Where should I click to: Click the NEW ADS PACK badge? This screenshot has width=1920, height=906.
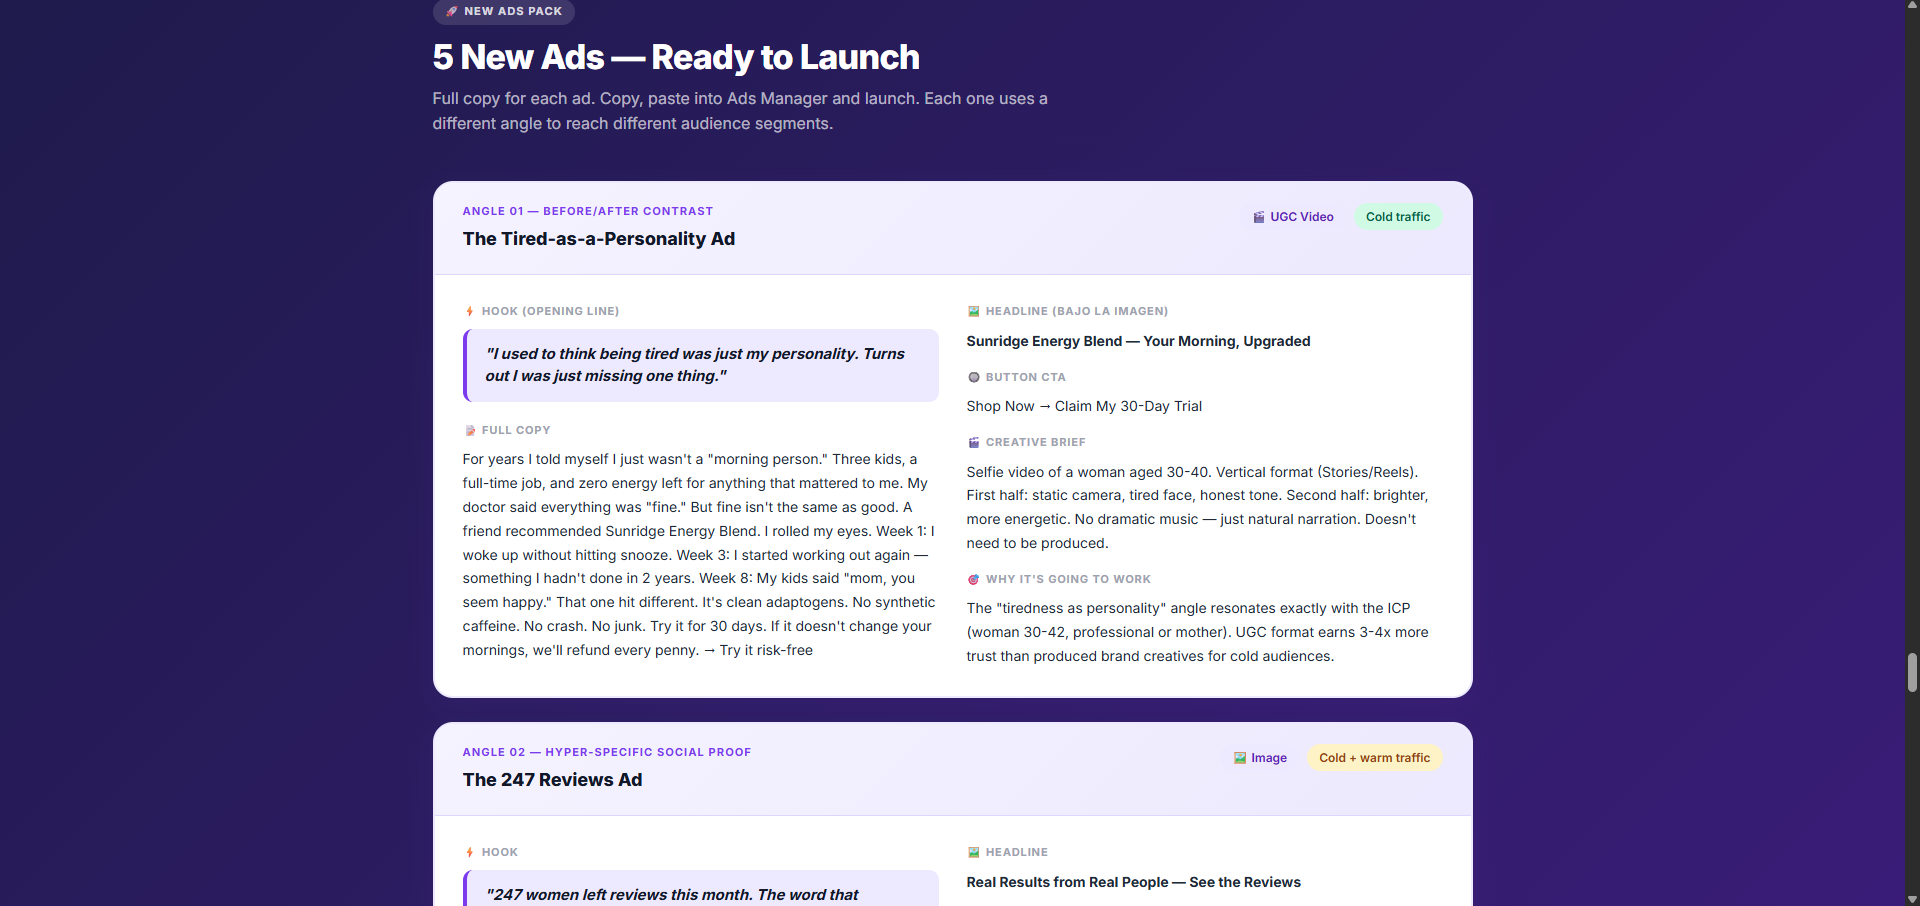click(504, 11)
